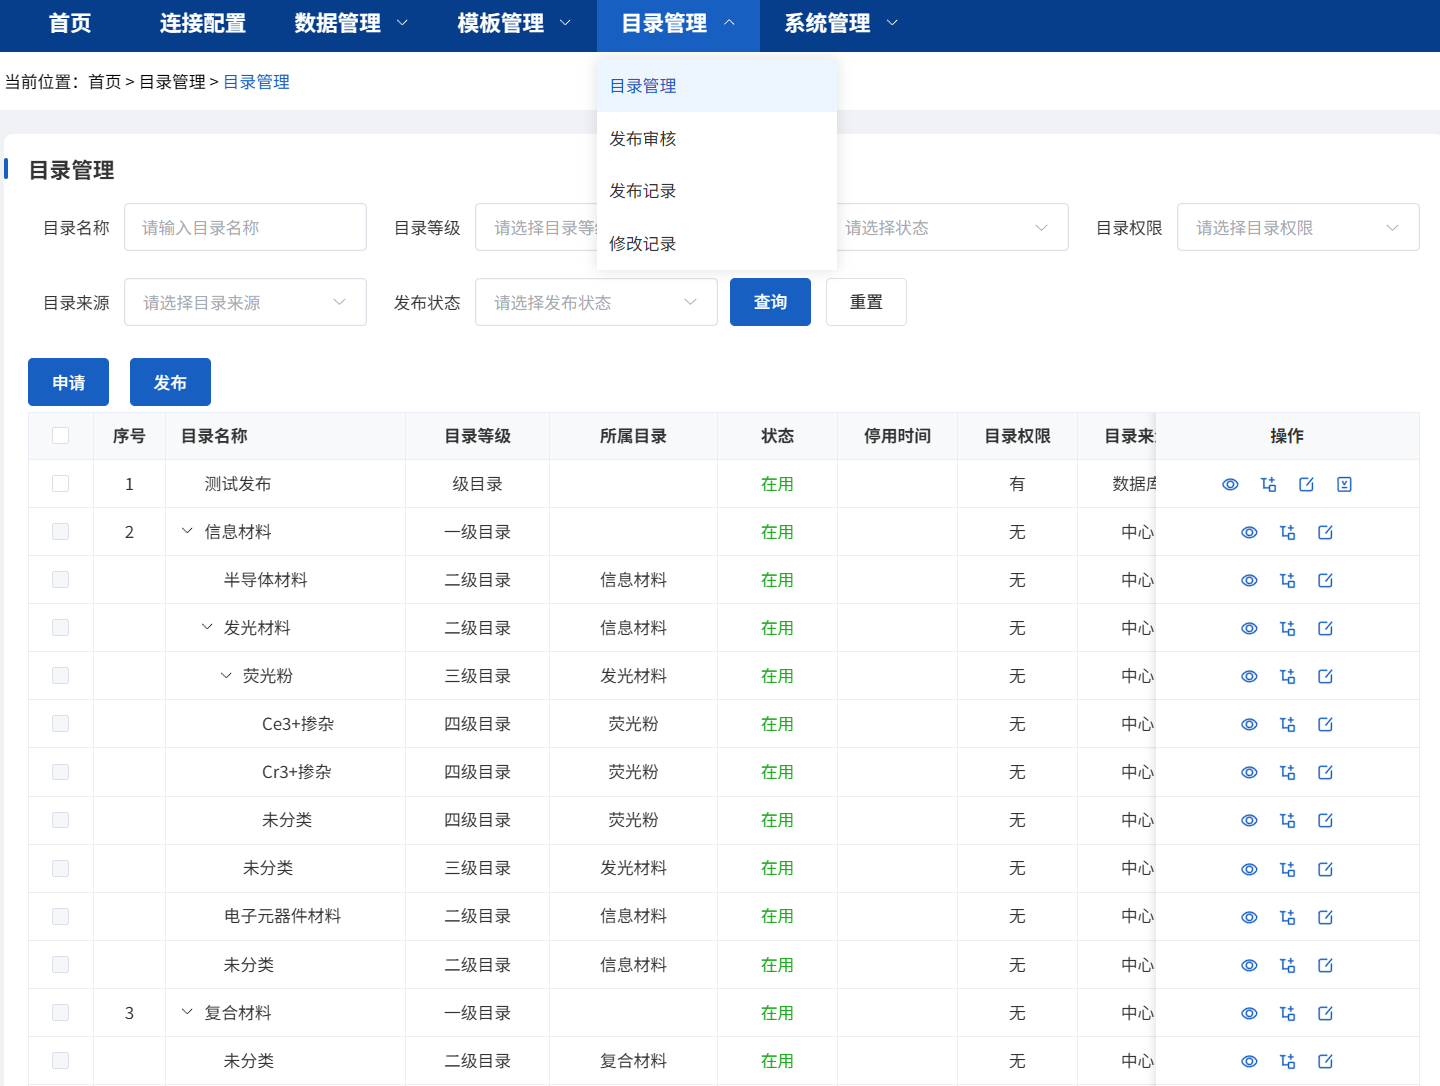Collapse the 信息材料 tree node
Image resolution: width=1440 pixels, height=1086 pixels.
click(x=187, y=532)
